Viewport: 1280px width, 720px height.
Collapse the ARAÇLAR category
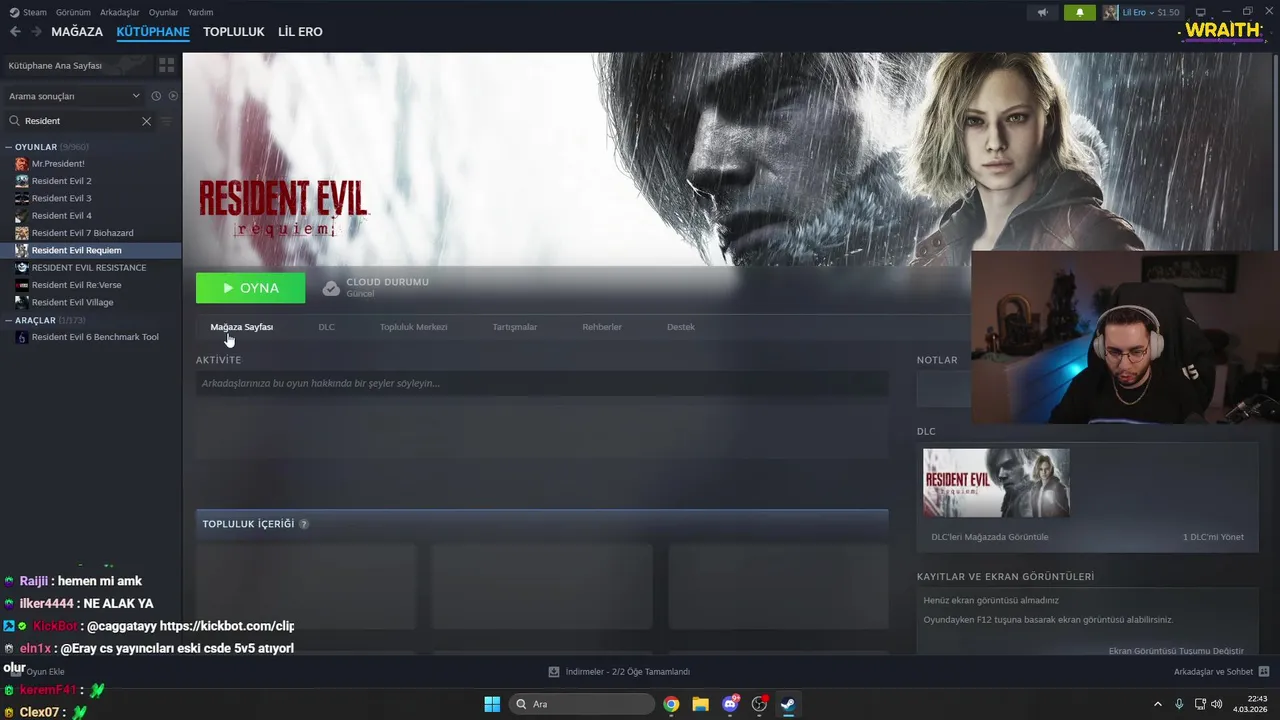[9, 320]
